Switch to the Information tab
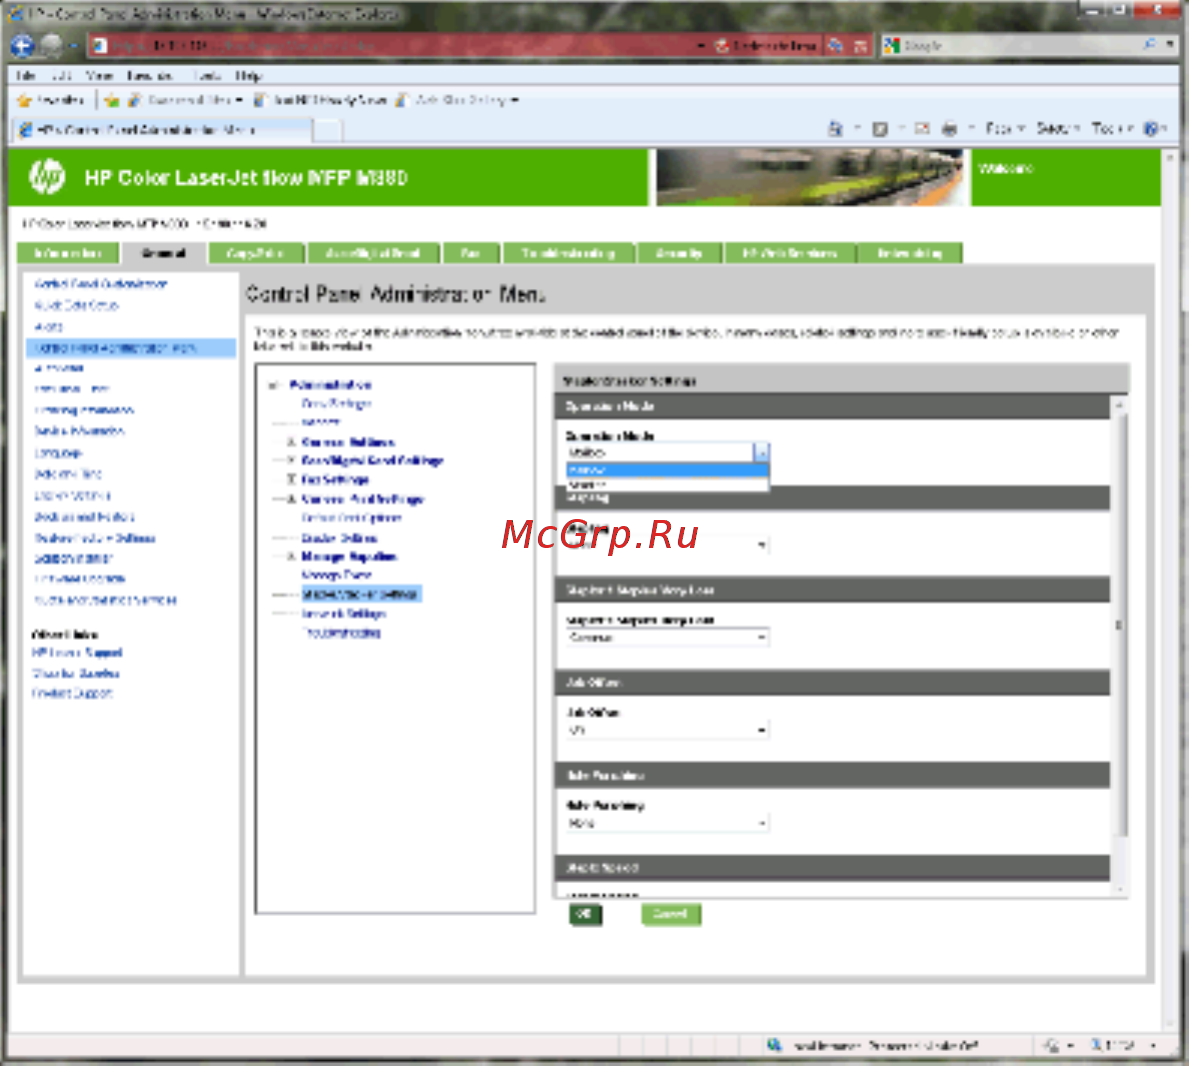1189x1066 pixels. point(68,253)
